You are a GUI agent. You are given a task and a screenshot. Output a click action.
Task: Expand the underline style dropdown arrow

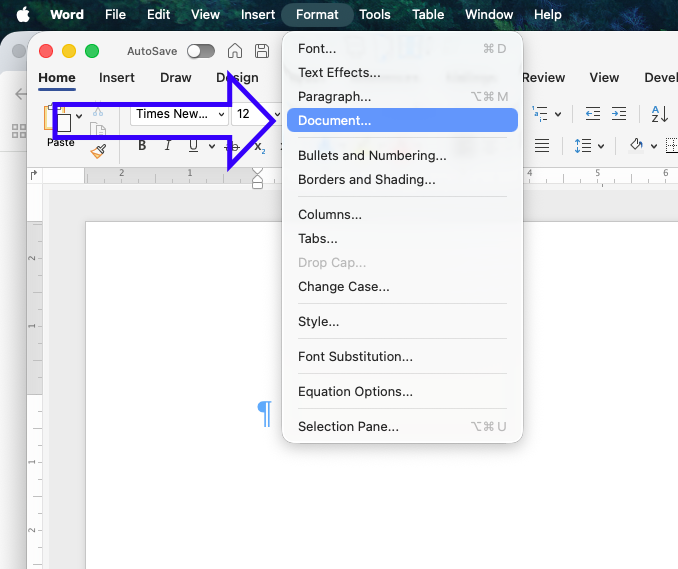point(212,146)
